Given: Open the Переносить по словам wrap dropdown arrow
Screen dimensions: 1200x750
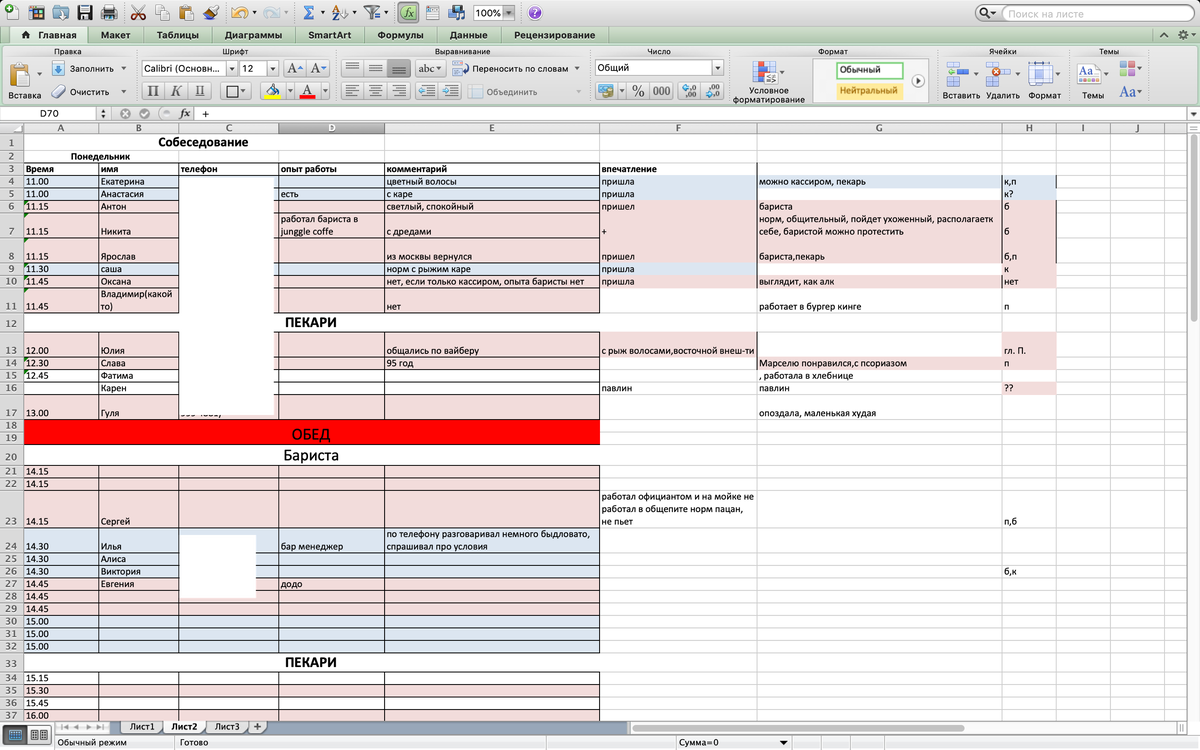Looking at the screenshot, I should point(577,68).
